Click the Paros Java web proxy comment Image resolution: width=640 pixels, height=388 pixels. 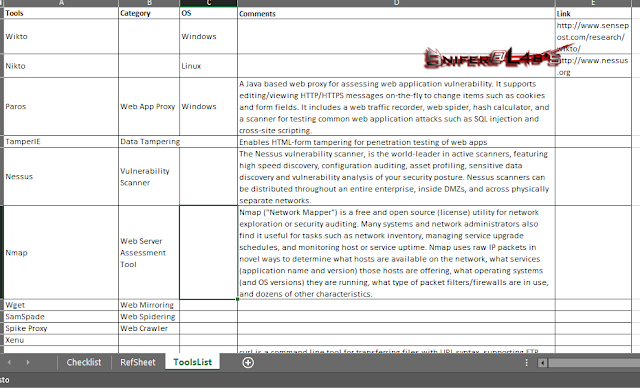click(396, 106)
